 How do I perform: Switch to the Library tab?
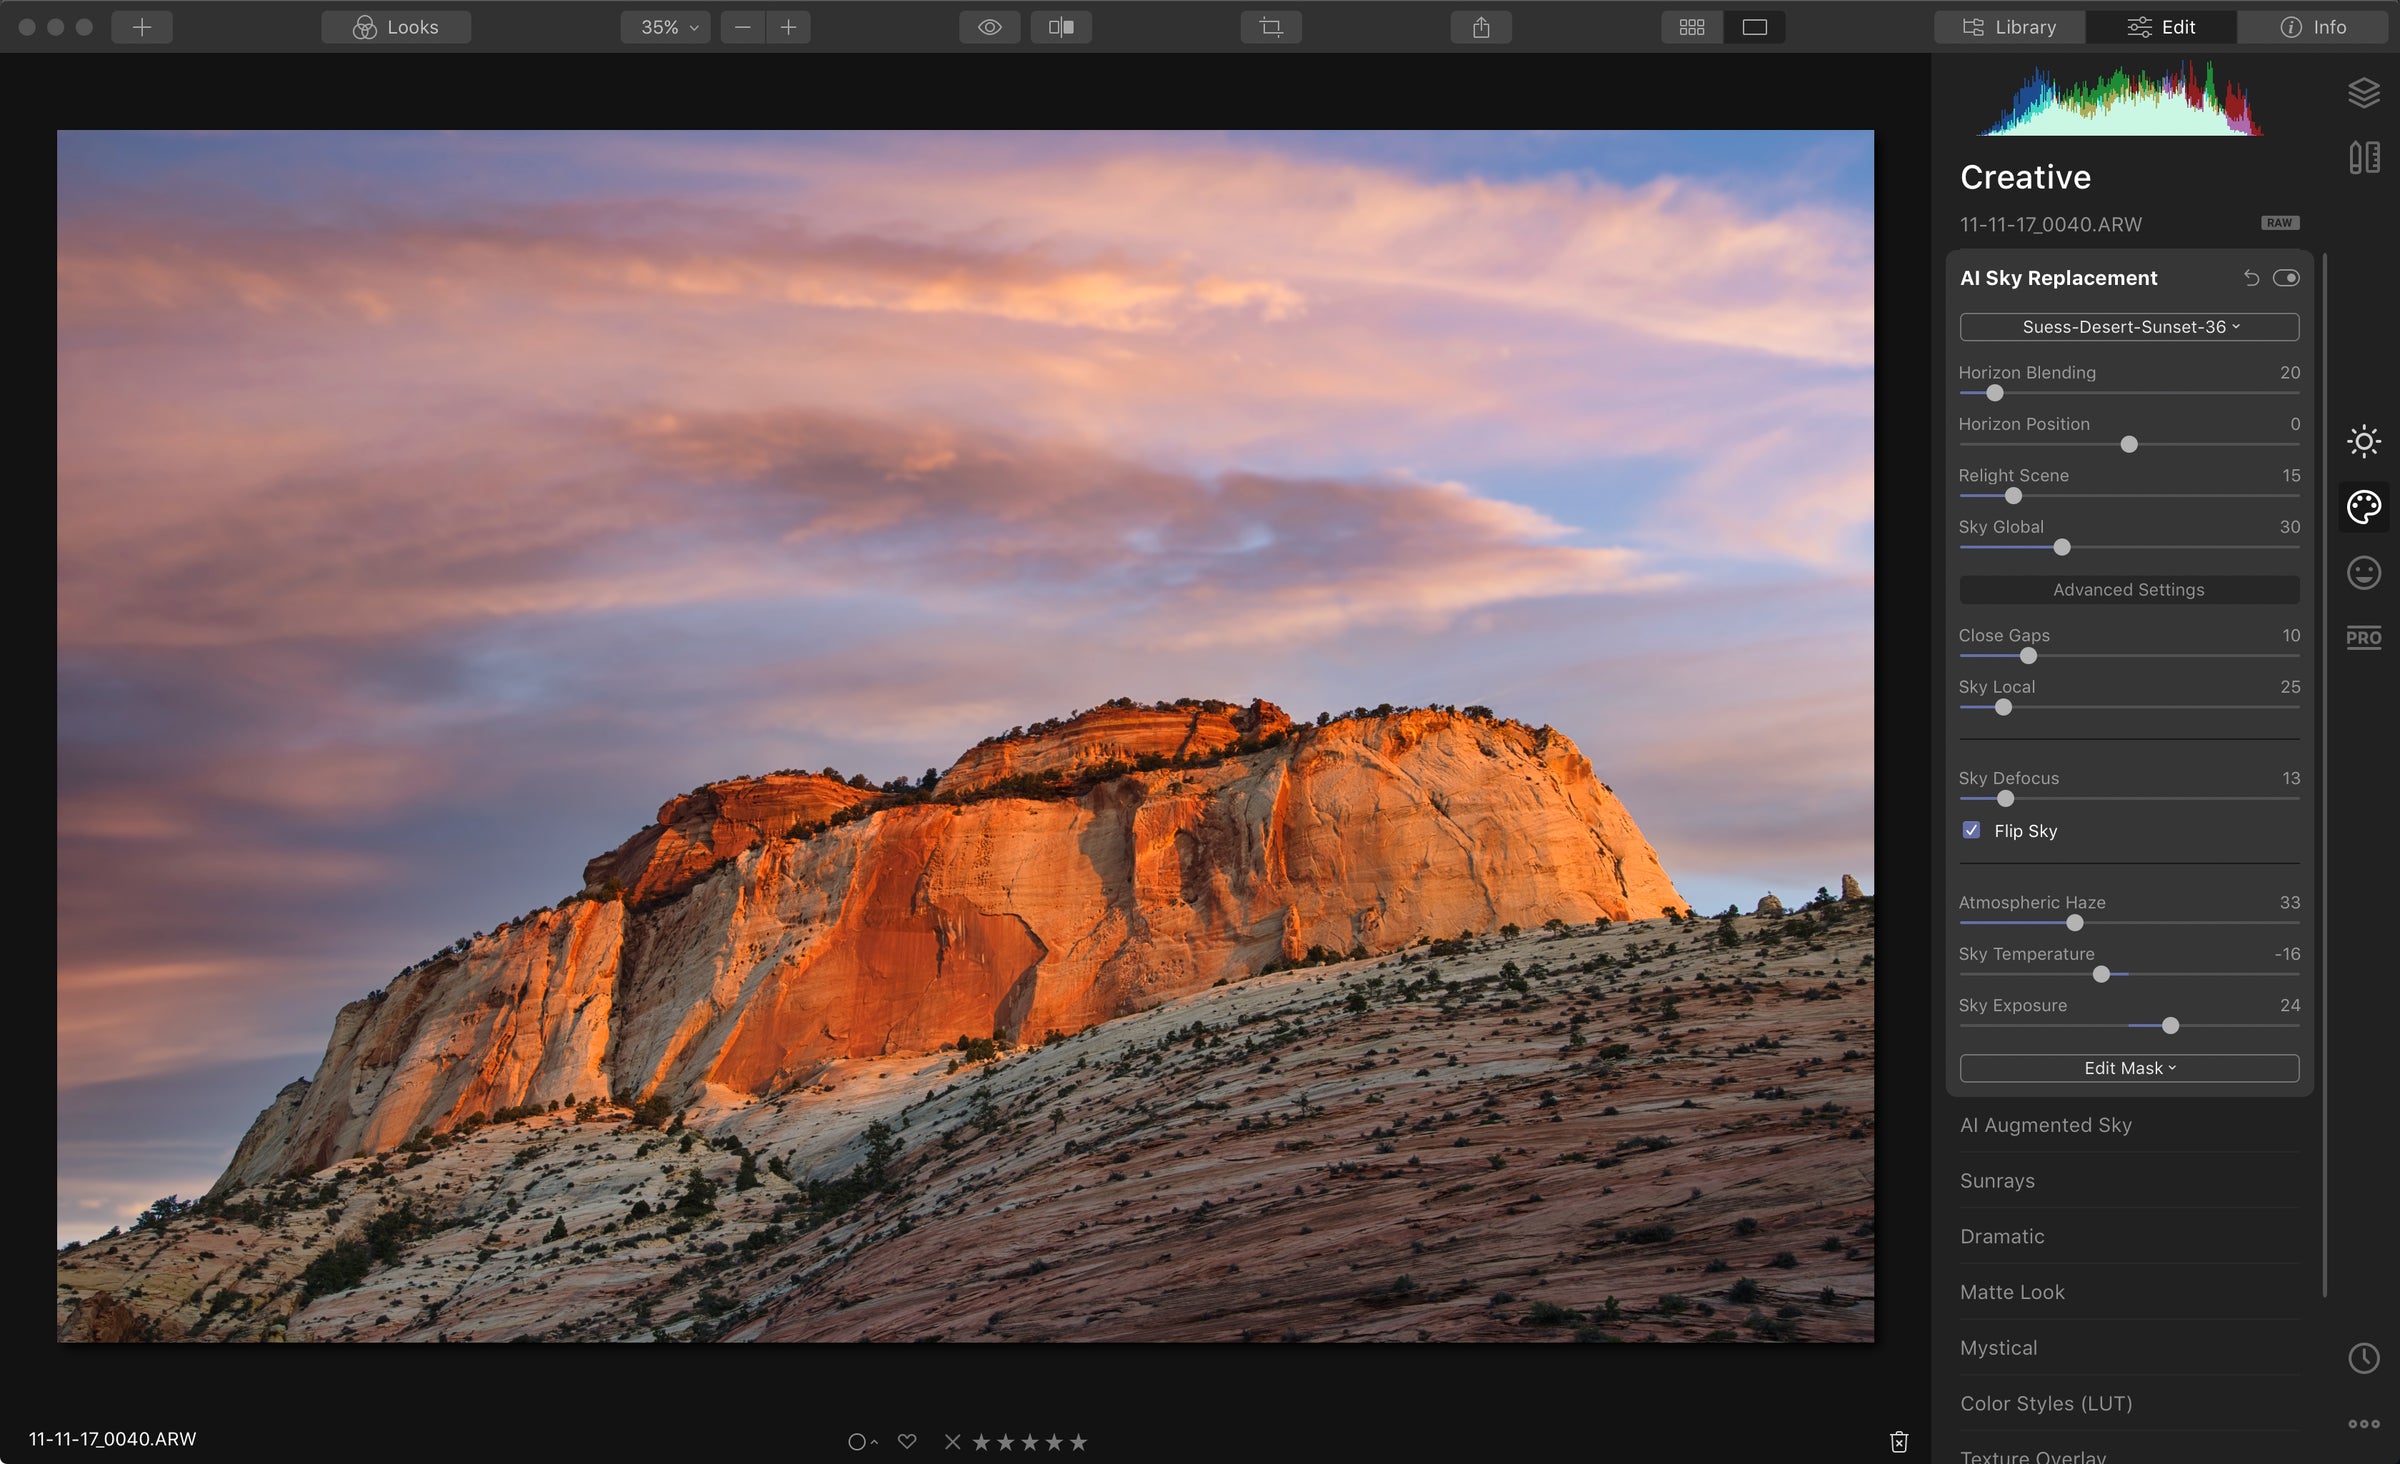2009,27
